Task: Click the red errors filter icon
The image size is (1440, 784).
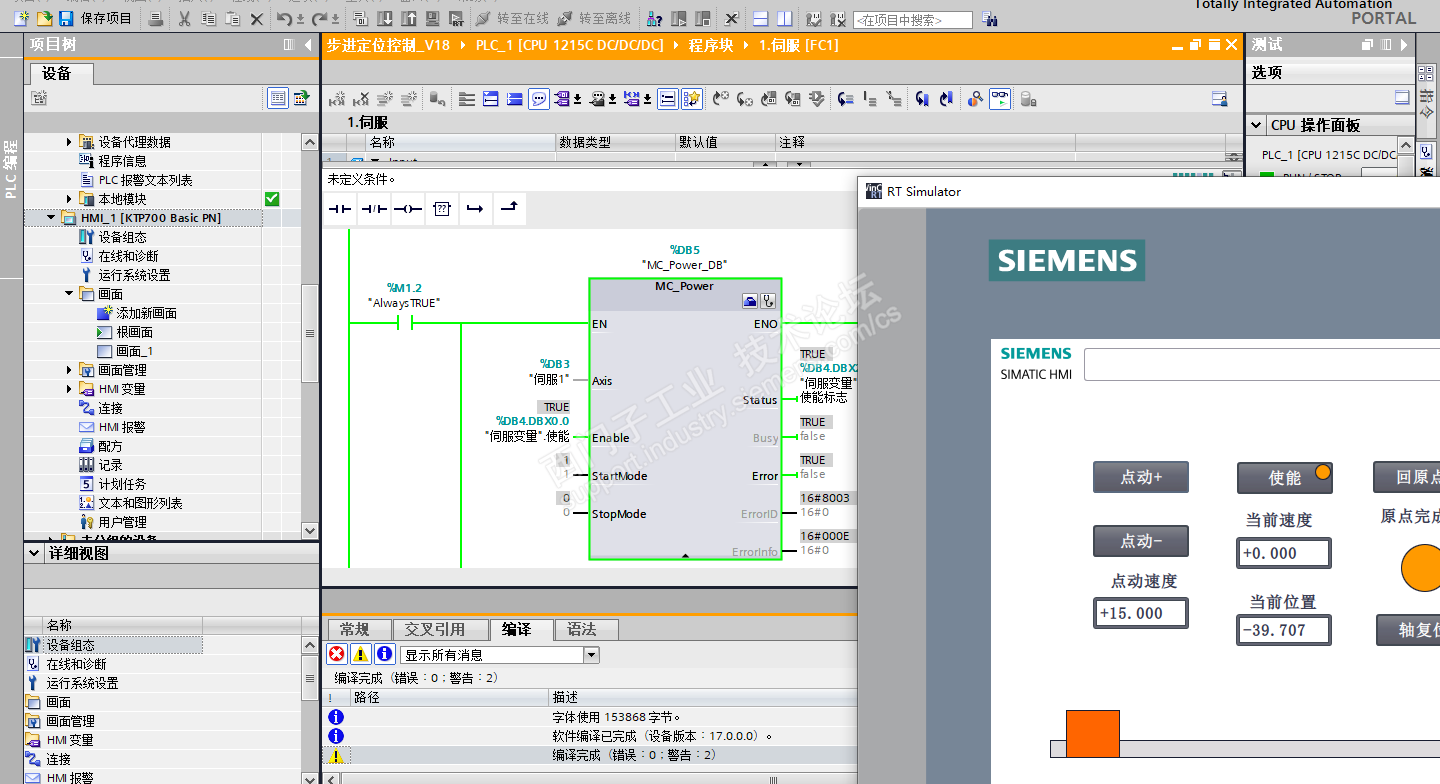Action: coord(337,655)
